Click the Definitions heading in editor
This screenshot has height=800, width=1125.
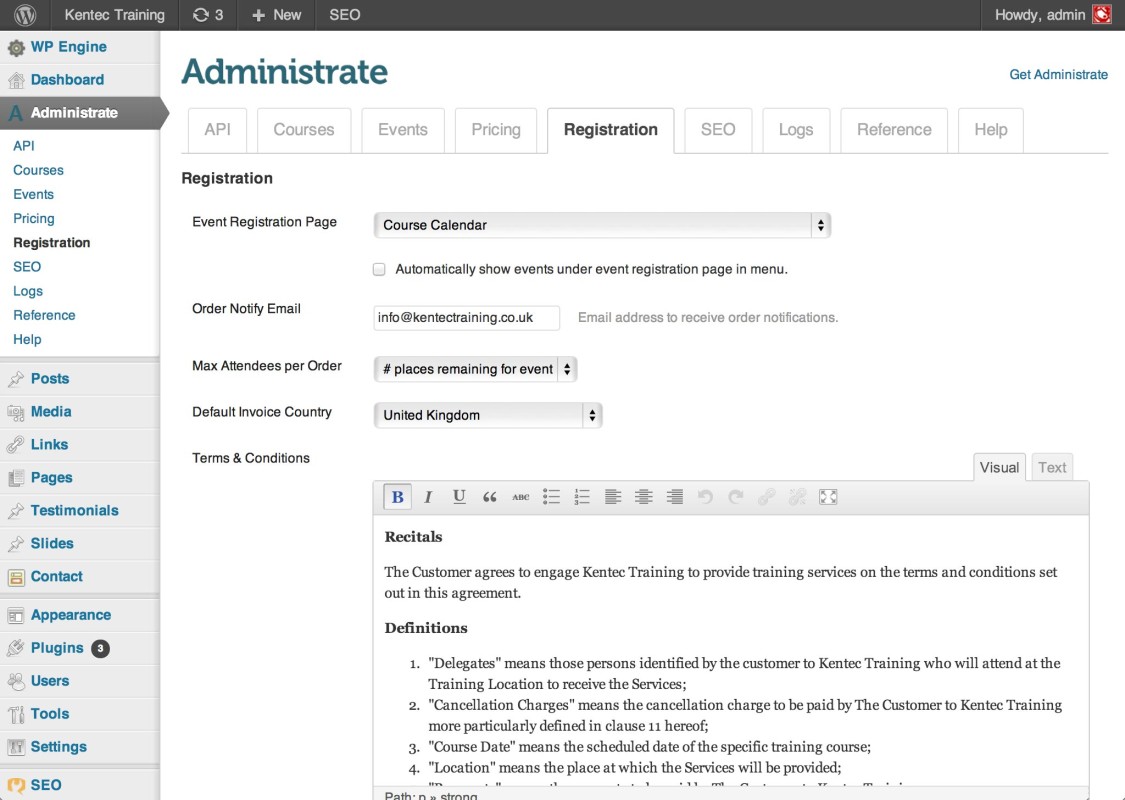[425, 628]
